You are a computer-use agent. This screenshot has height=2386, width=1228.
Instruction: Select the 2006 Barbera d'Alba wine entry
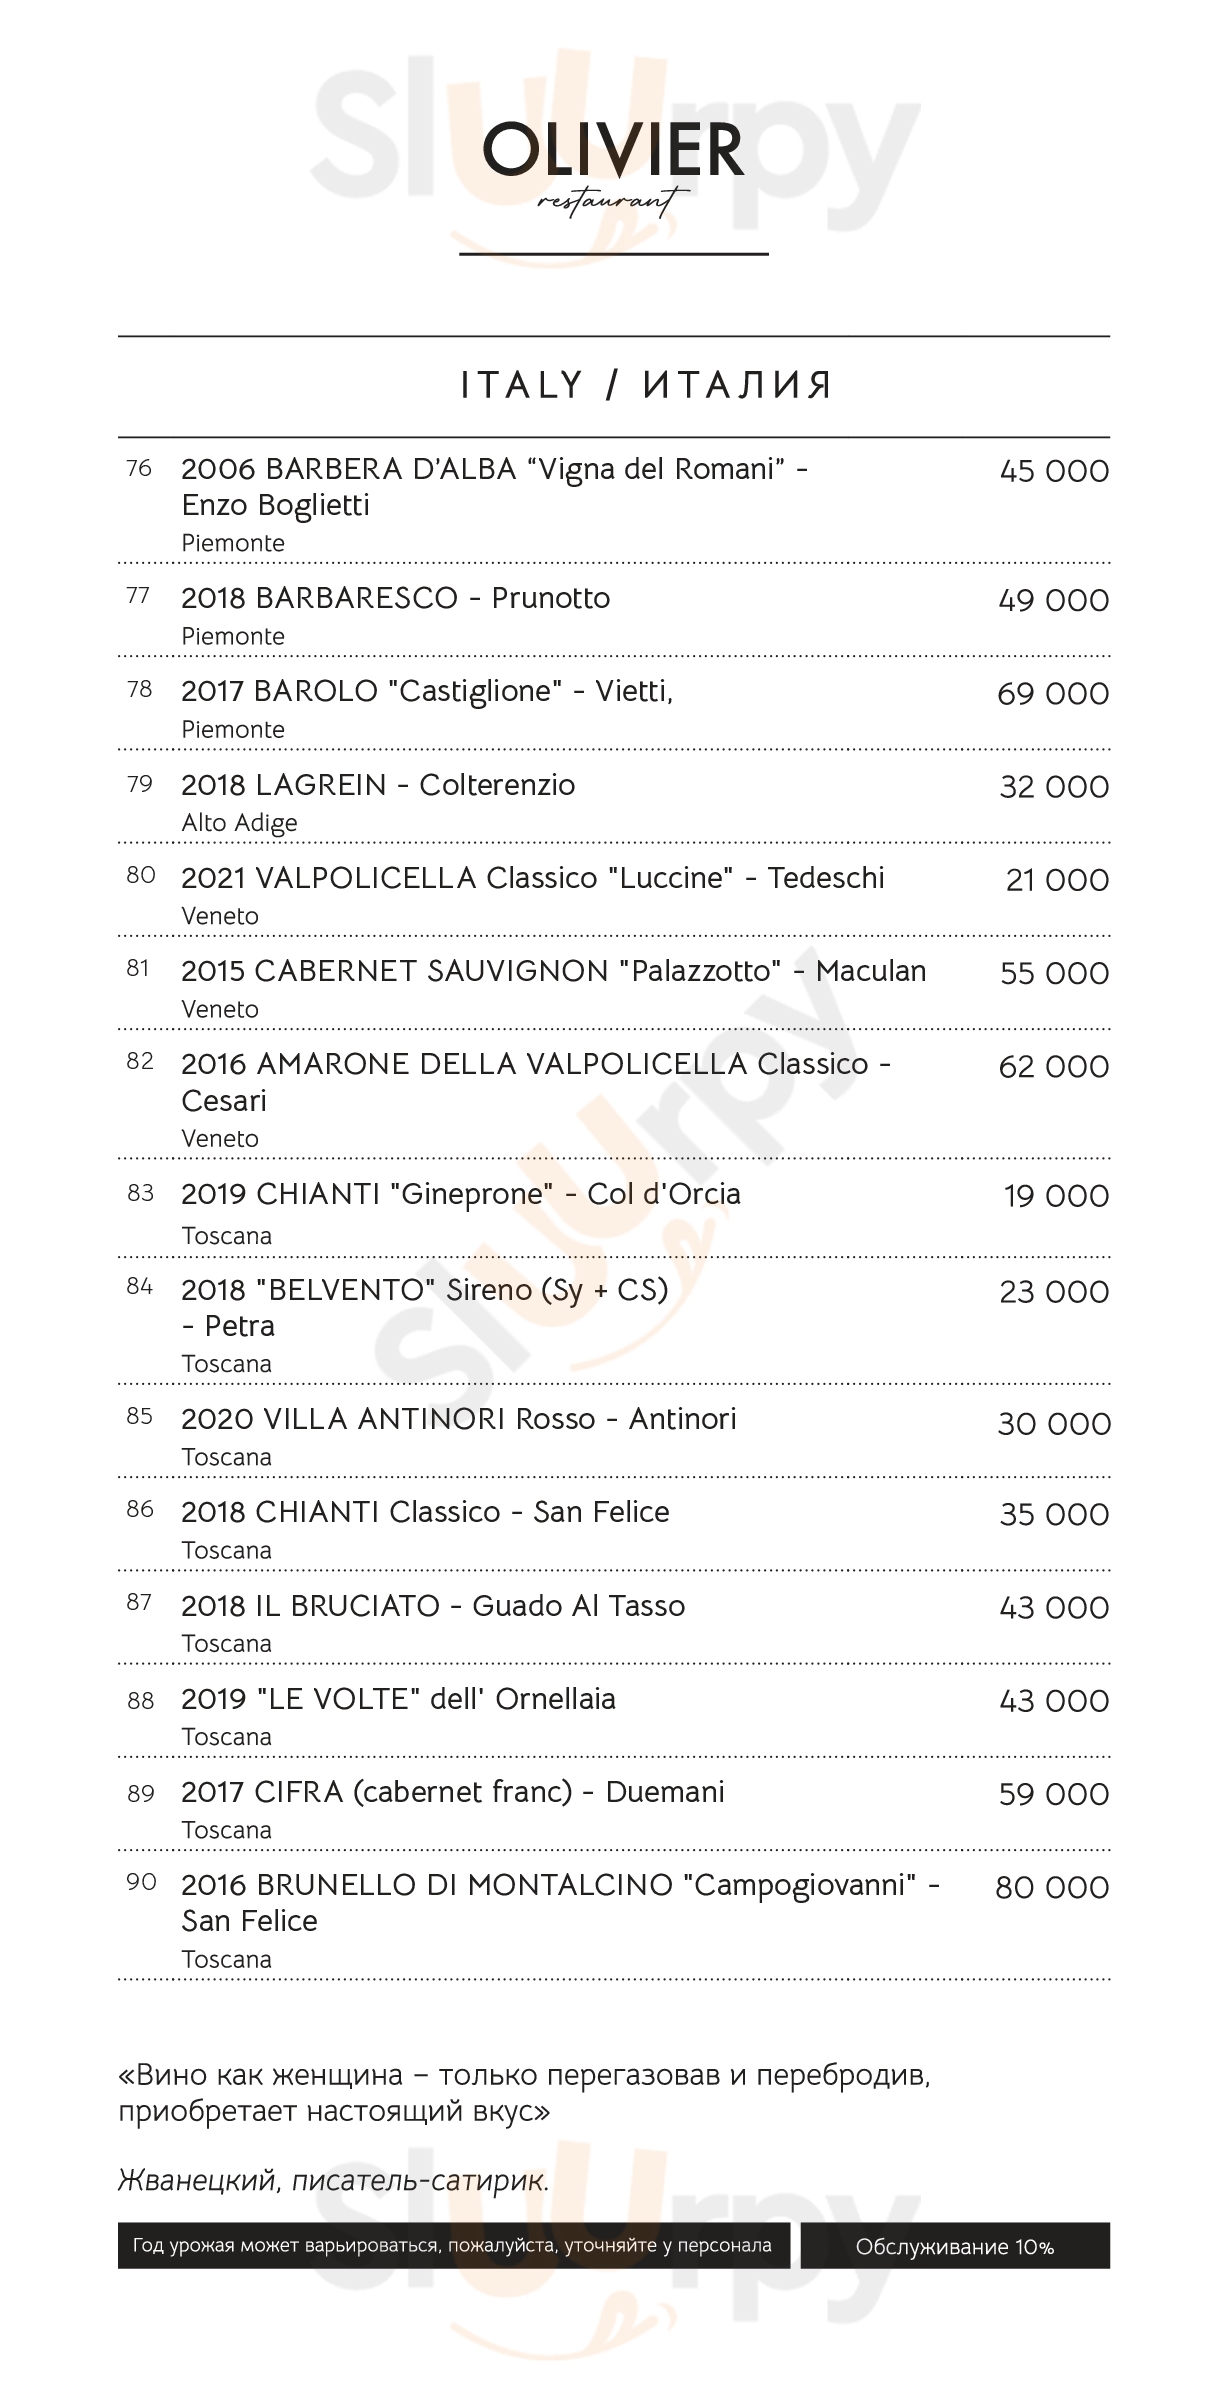tap(494, 487)
